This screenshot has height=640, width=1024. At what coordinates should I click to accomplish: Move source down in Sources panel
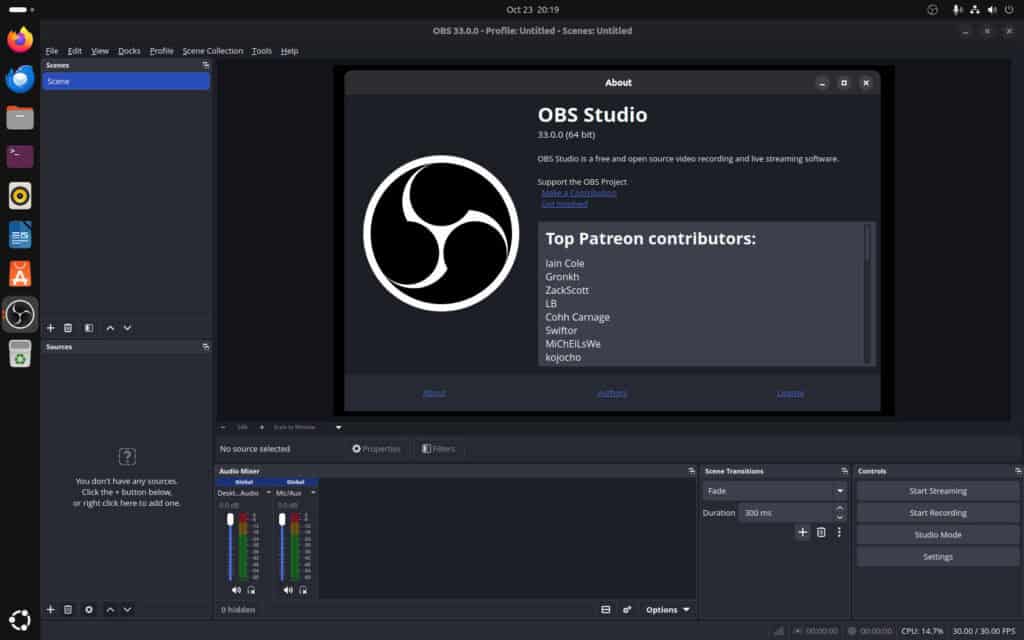click(127, 609)
